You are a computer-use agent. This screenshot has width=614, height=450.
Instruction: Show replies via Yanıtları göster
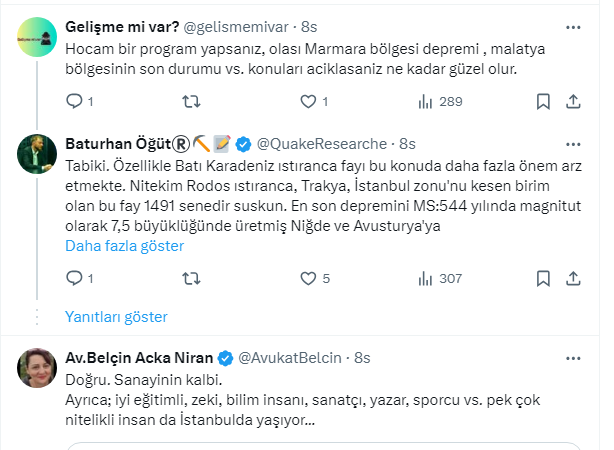tap(116, 316)
